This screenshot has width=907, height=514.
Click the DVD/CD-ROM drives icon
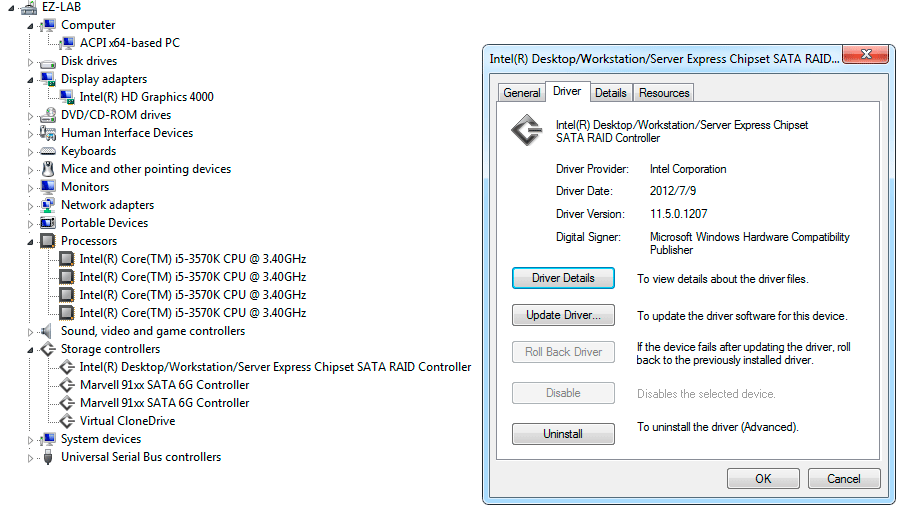(48, 115)
